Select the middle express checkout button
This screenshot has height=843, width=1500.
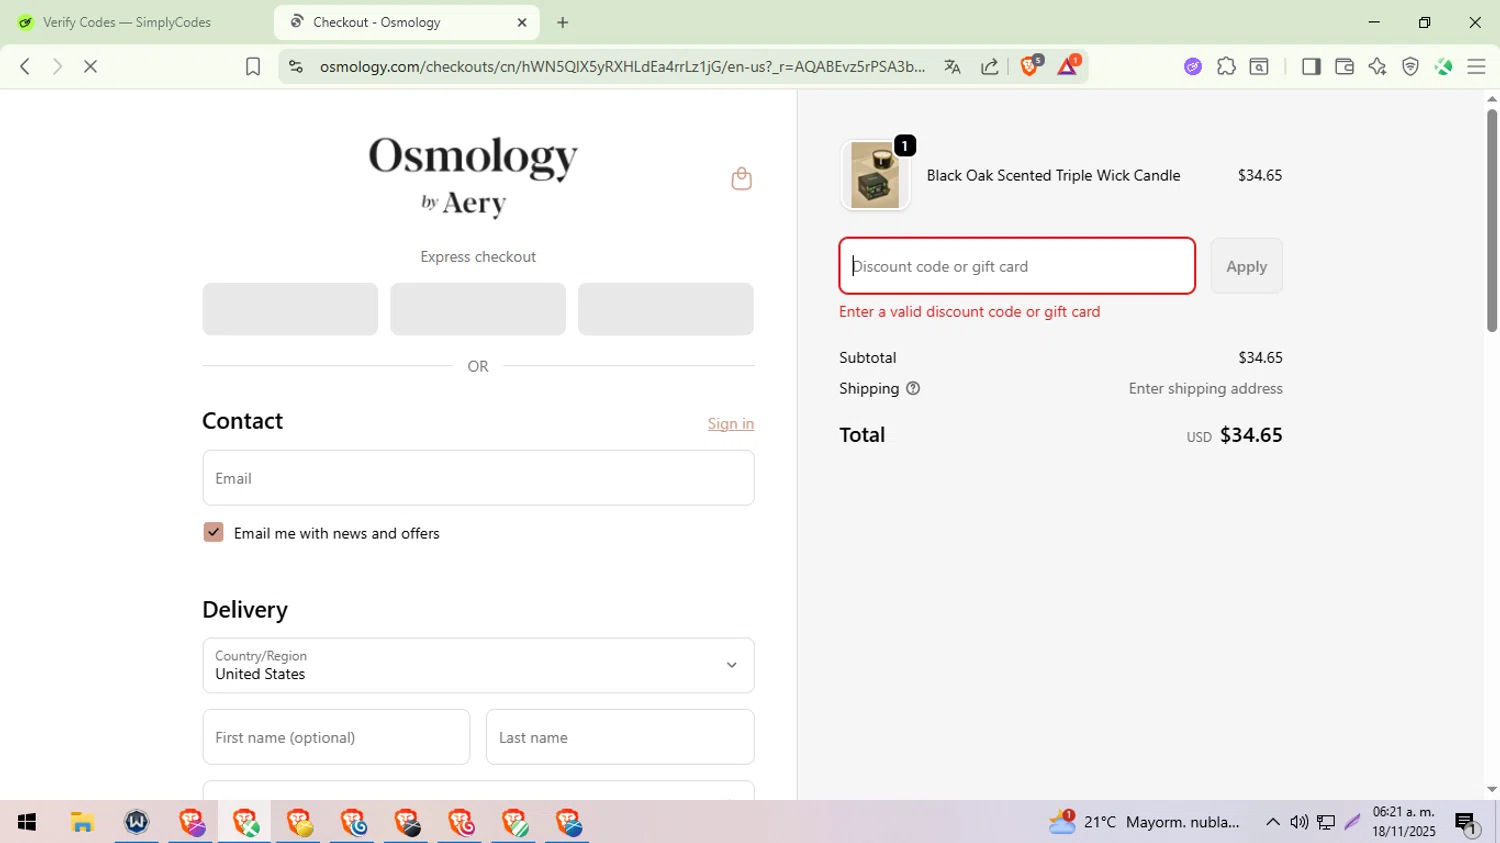pos(478,309)
